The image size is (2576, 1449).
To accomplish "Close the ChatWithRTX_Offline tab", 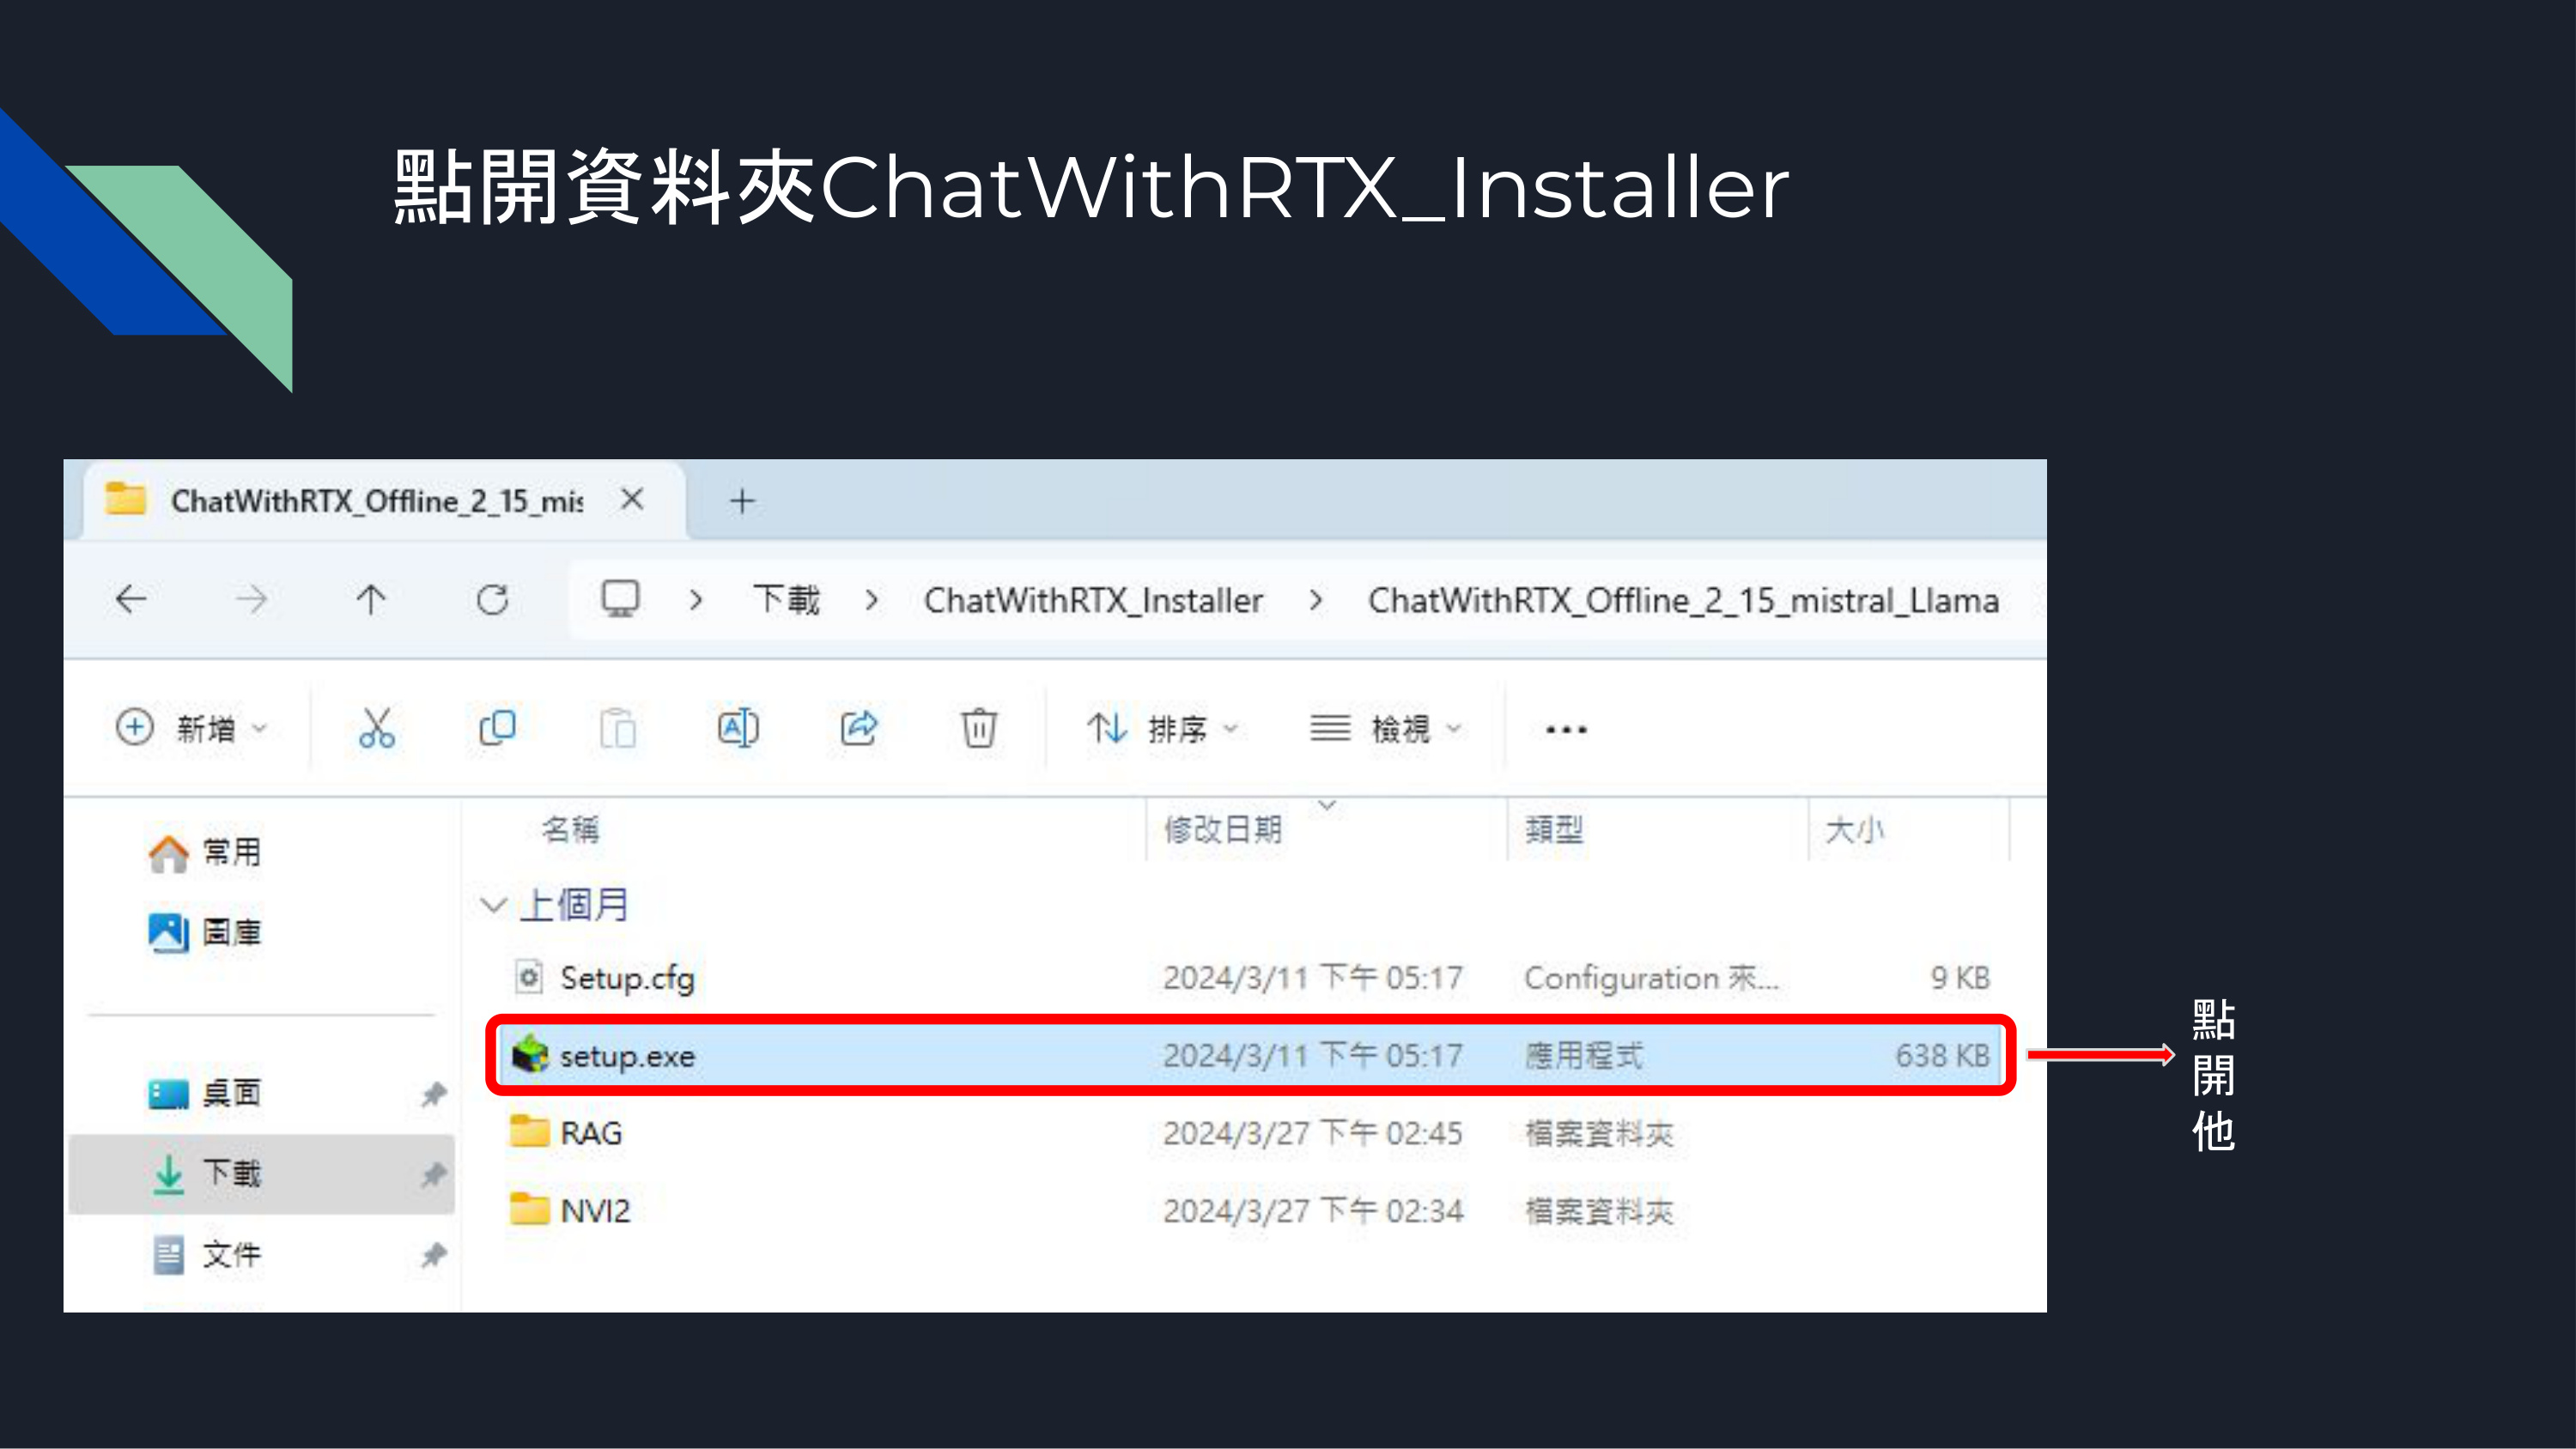I will click(x=632, y=499).
